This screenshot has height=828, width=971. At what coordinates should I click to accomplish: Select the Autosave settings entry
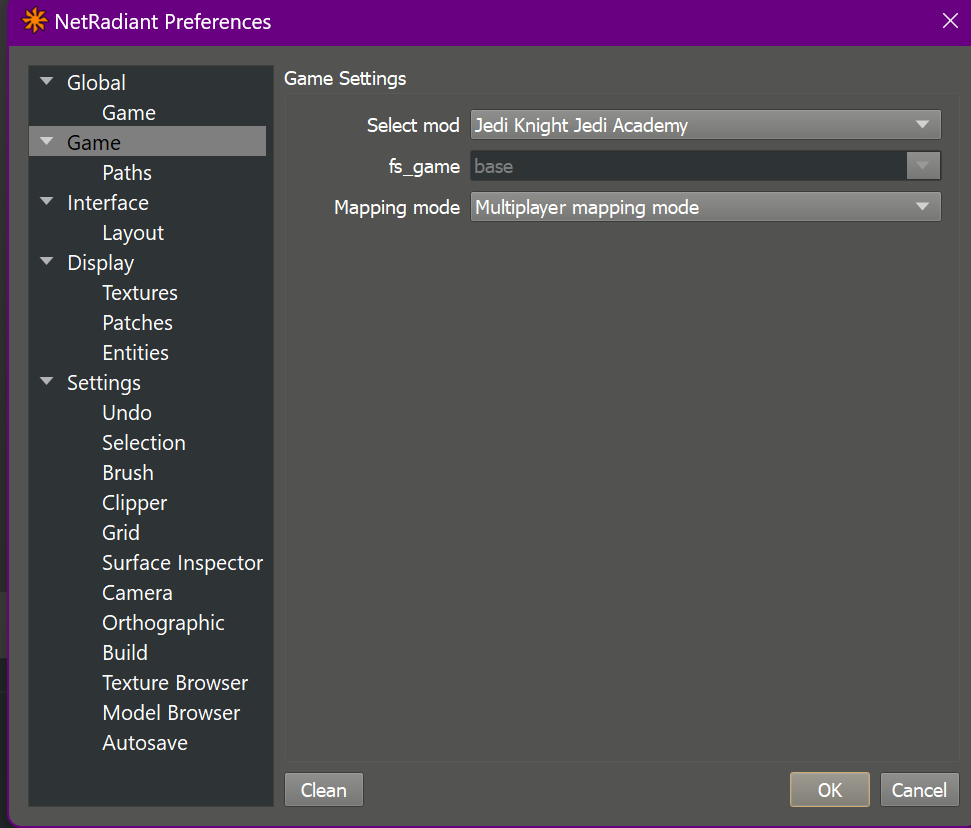(x=145, y=743)
